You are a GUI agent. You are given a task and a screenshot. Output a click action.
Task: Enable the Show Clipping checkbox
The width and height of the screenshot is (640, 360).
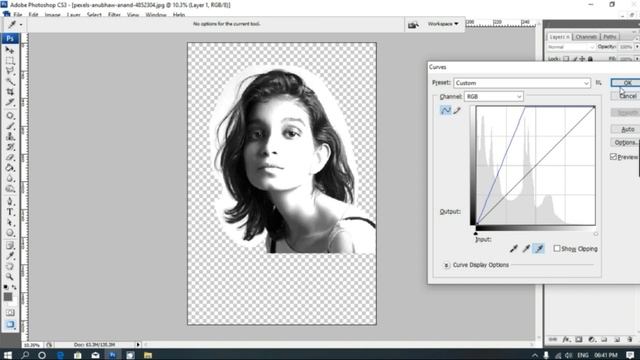pyautogui.click(x=557, y=248)
